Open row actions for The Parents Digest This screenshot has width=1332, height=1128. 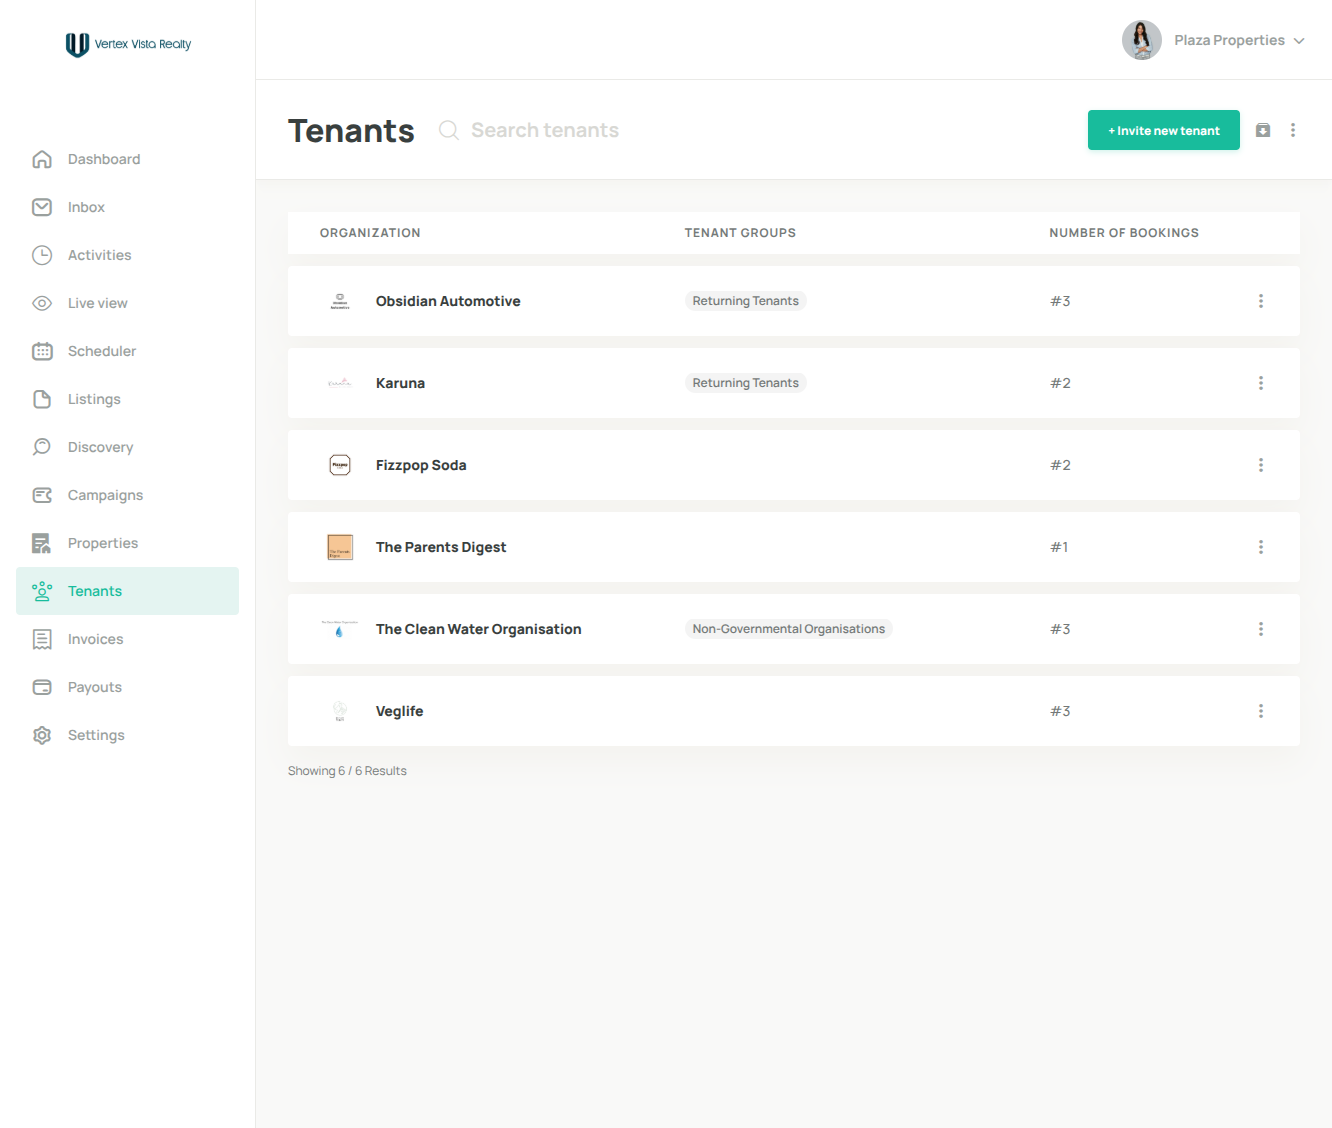pyautogui.click(x=1261, y=547)
